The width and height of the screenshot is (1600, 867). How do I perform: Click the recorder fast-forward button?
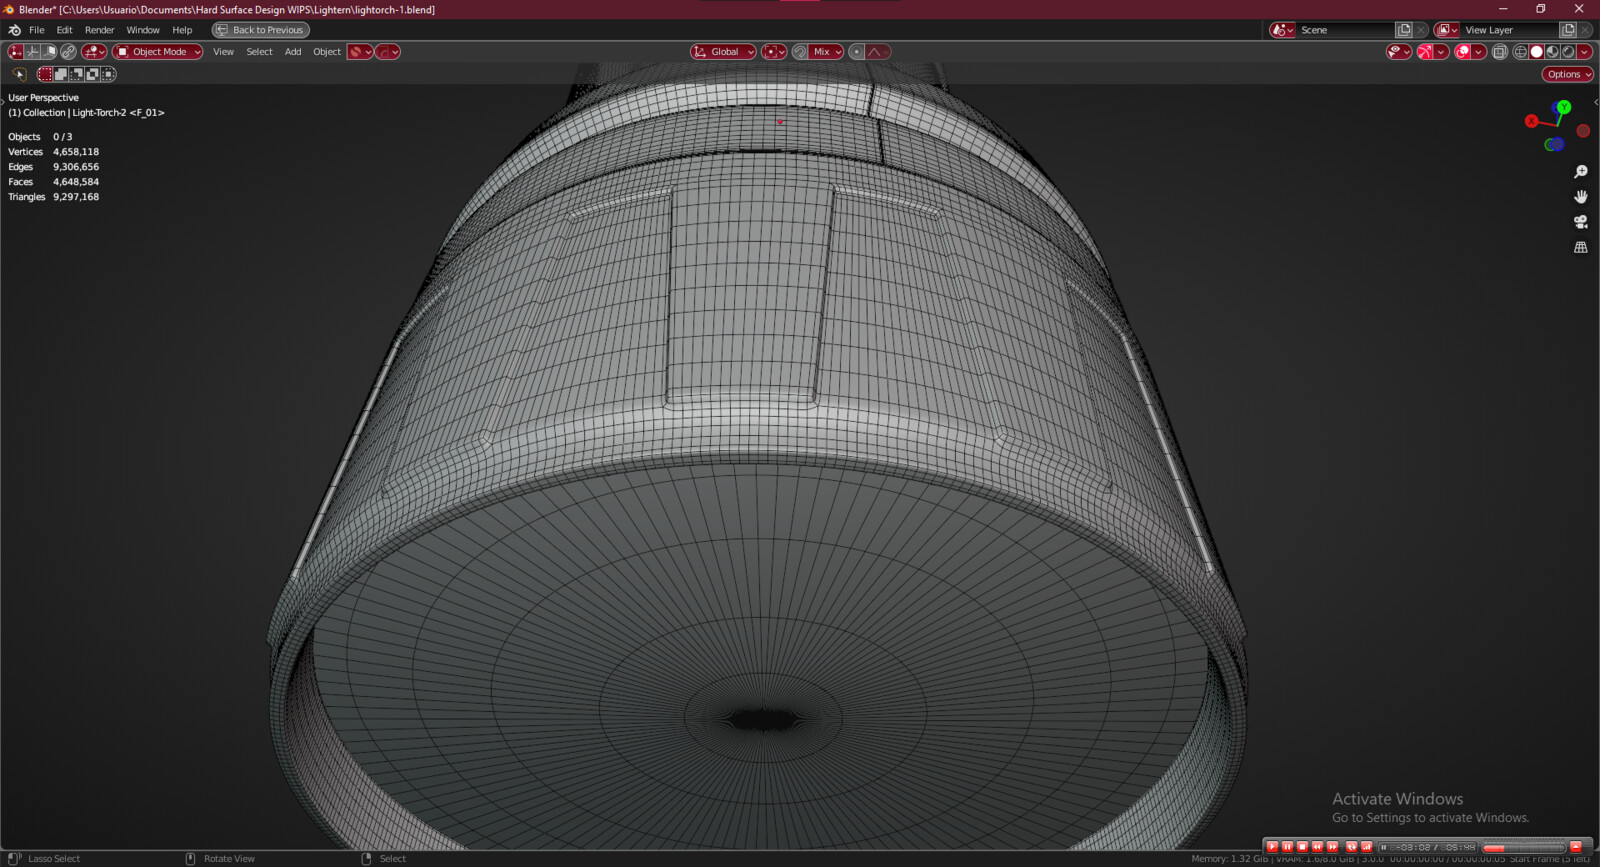(x=1332, y=847)
